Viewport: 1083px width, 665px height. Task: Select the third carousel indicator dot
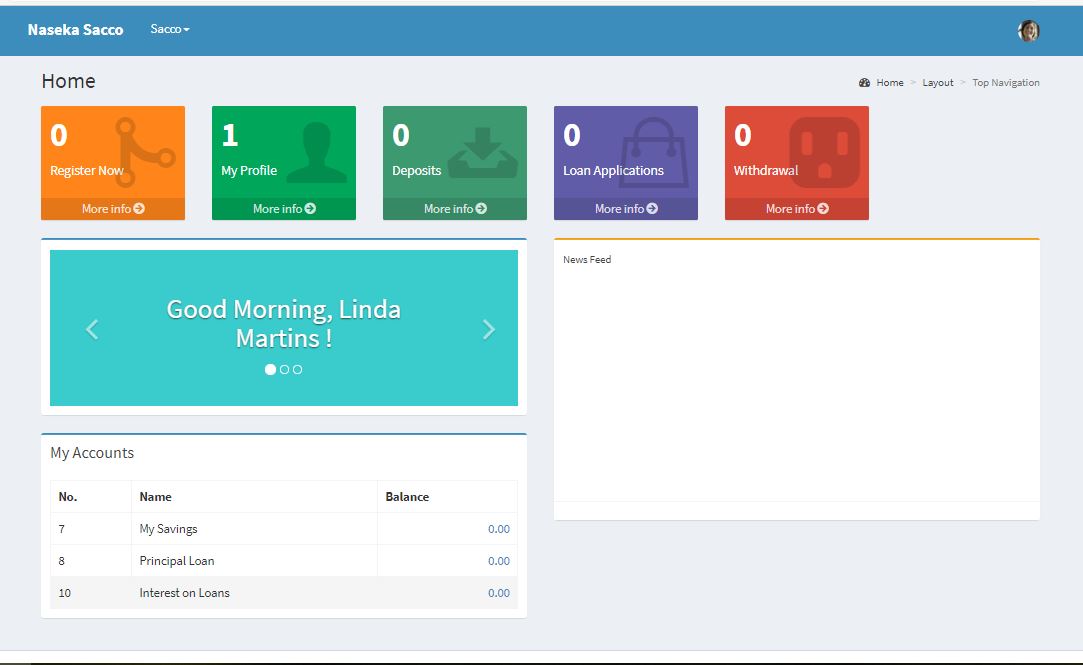[297, 370]
